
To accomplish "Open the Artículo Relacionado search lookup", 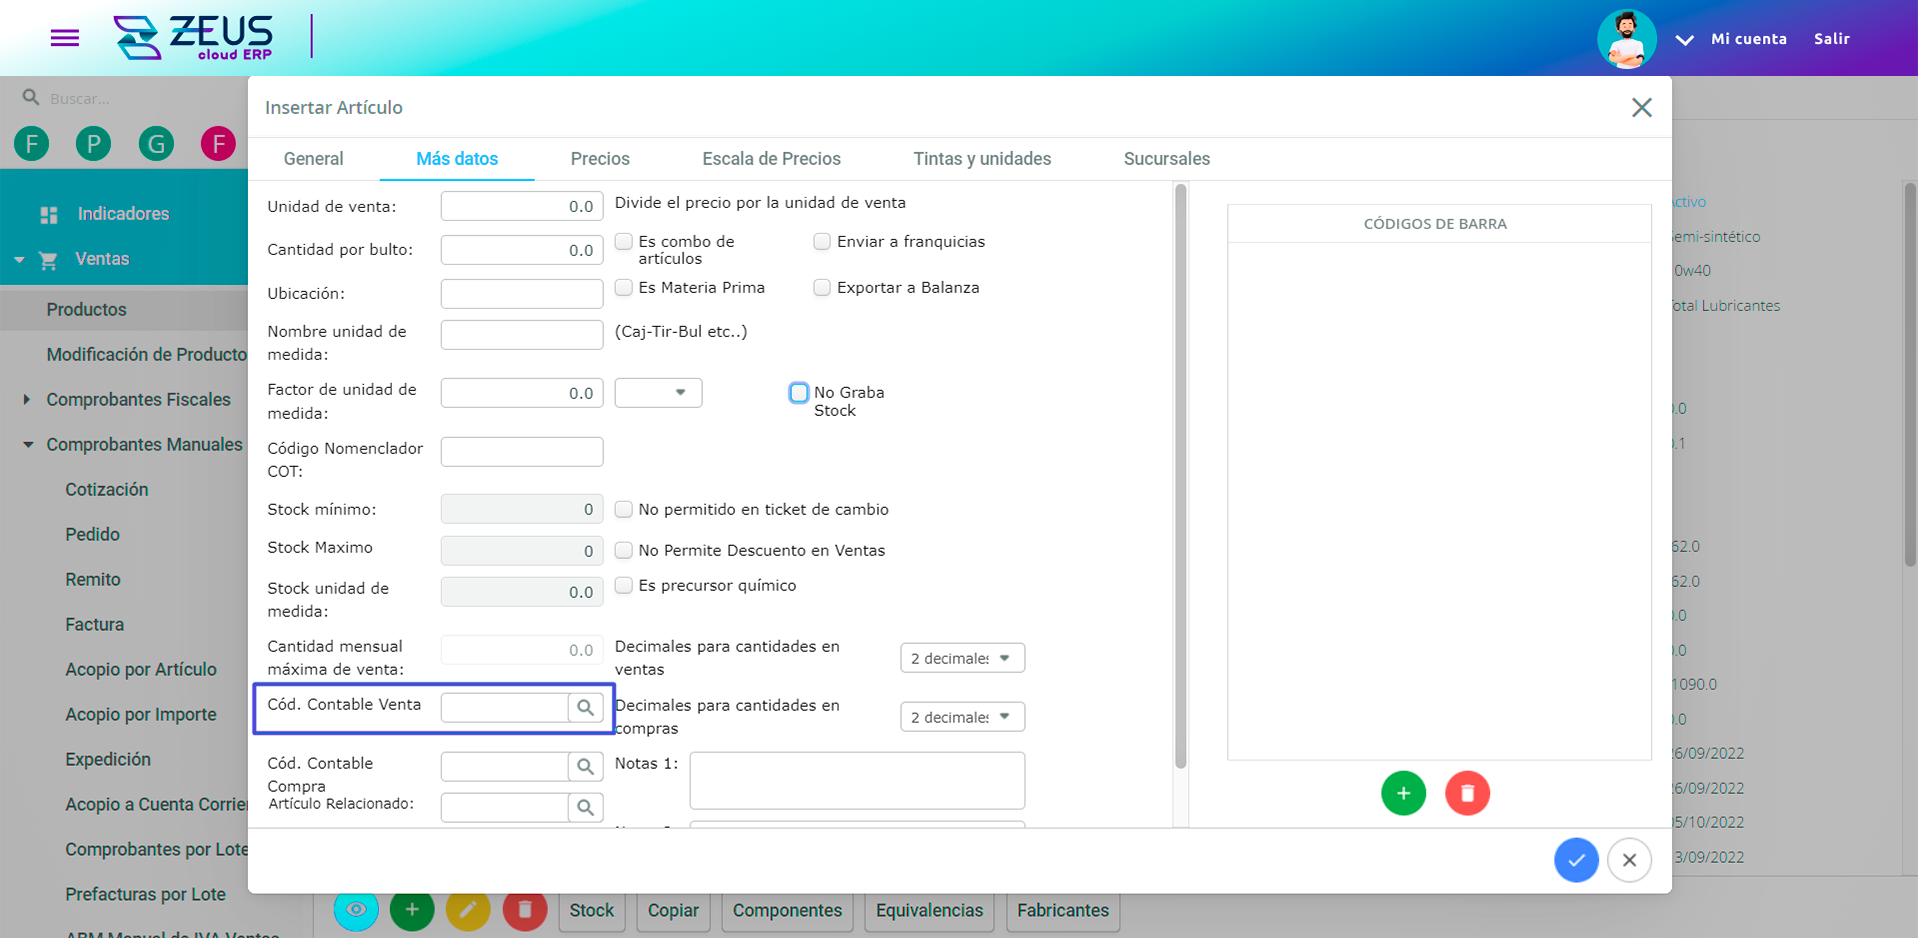I will pyautogui.click(x=585, y=807).
